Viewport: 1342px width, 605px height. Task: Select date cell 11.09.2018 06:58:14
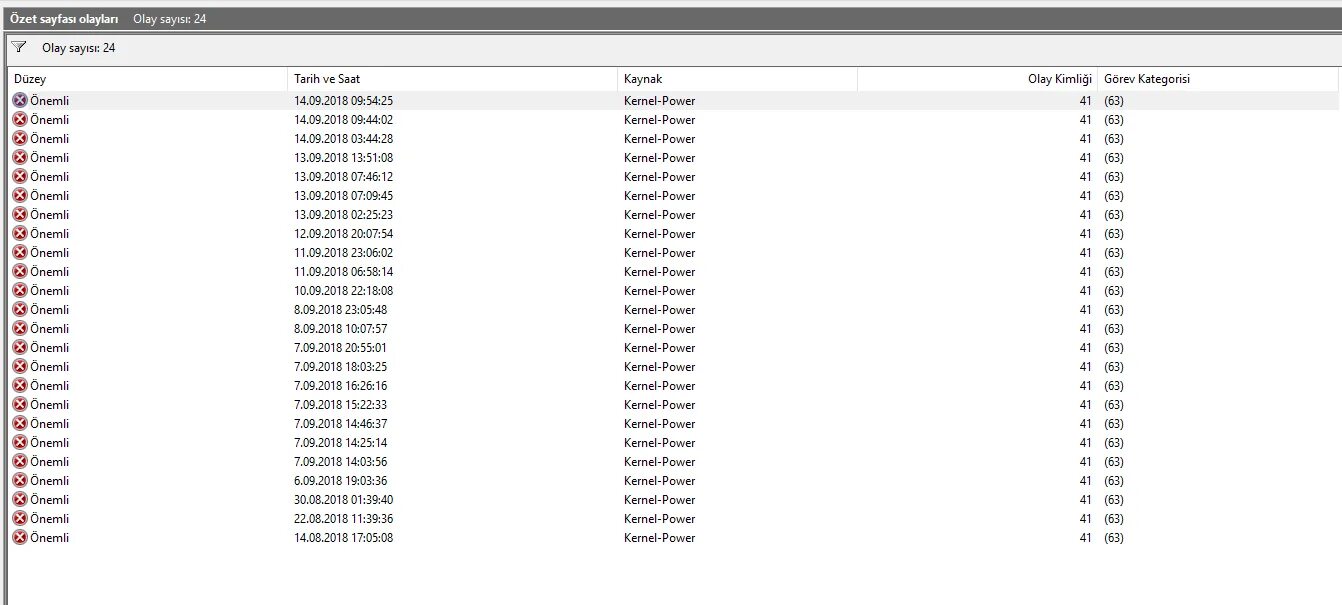(343, 271)
